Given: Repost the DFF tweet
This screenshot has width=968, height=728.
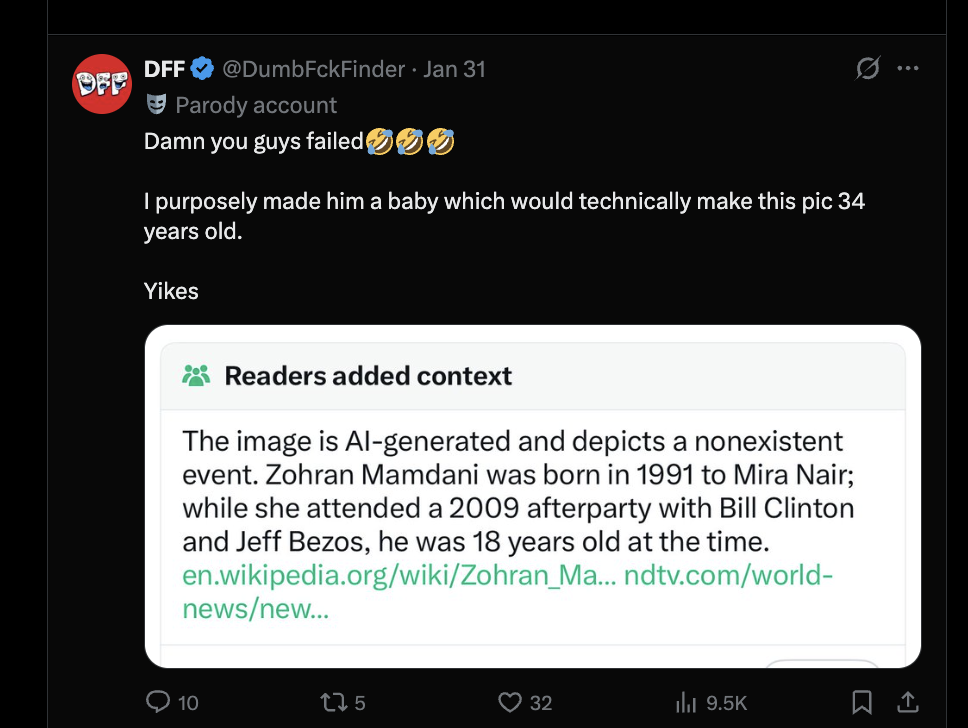Looking at the screenshot, I should pyautogui.click(x=331, y=702).
